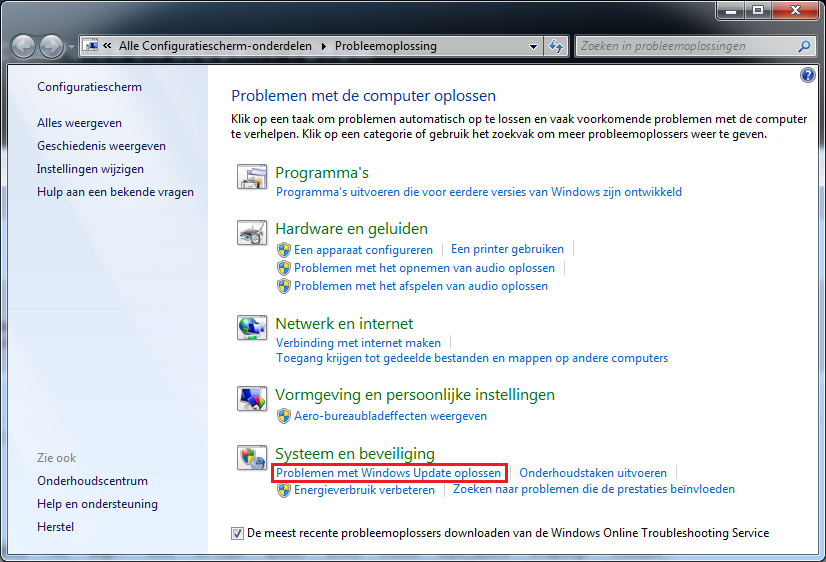Open Herstel in the sidebar
826x562 pixels.
[x=55, y=527]
